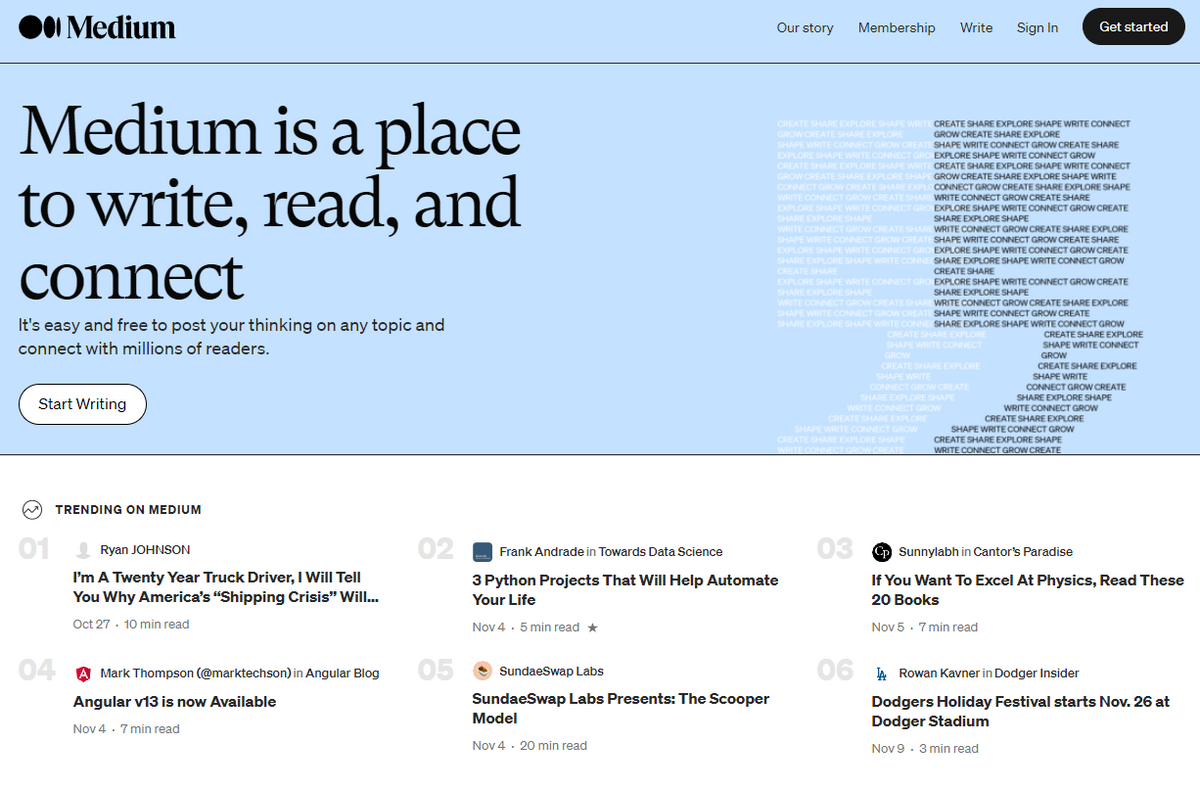The width and height of the screenshot is (1200, 790).
Task: Click the trending arrow circle icon
Action: pos(32,510)
